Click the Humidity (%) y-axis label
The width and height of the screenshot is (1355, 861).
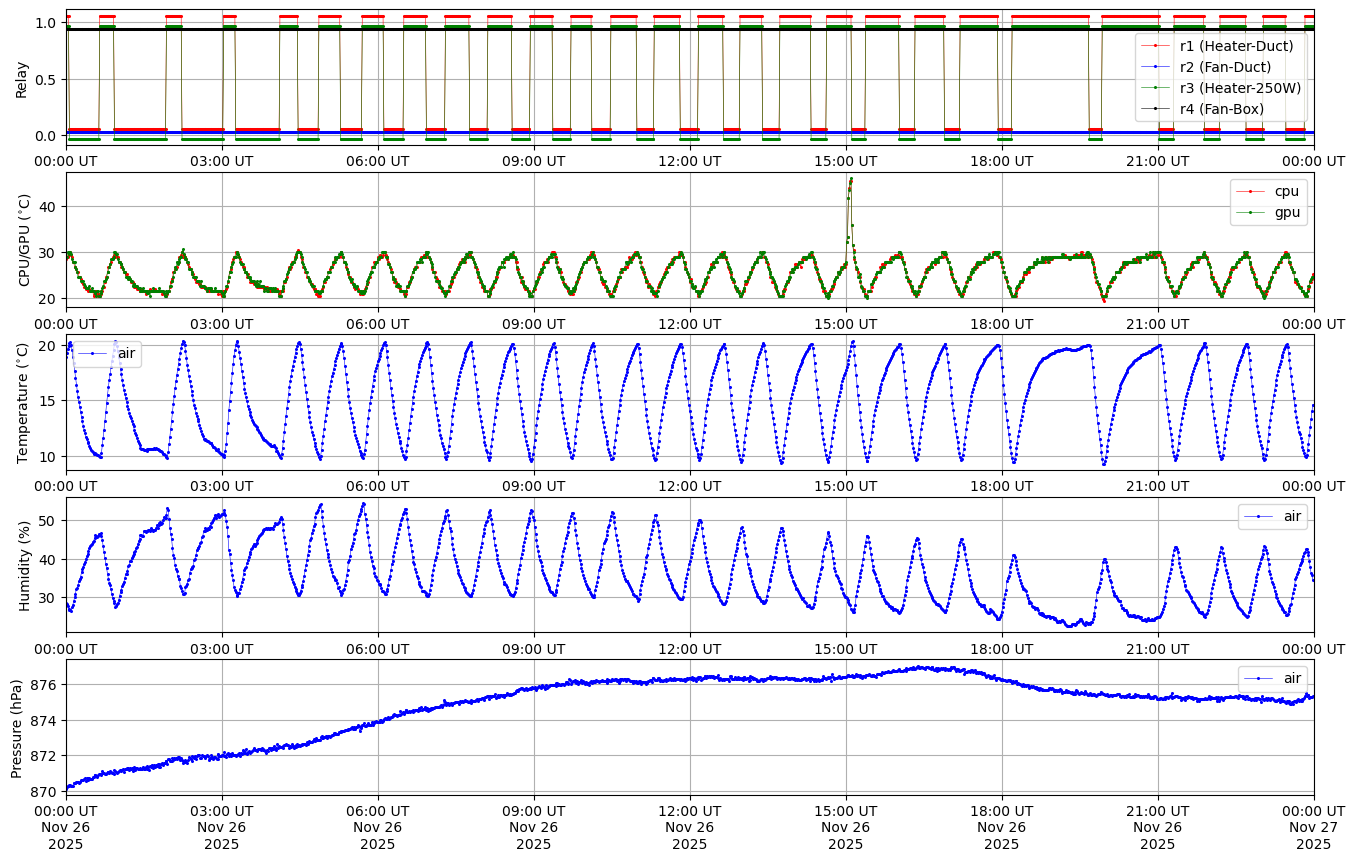click(x=25, y=565)
